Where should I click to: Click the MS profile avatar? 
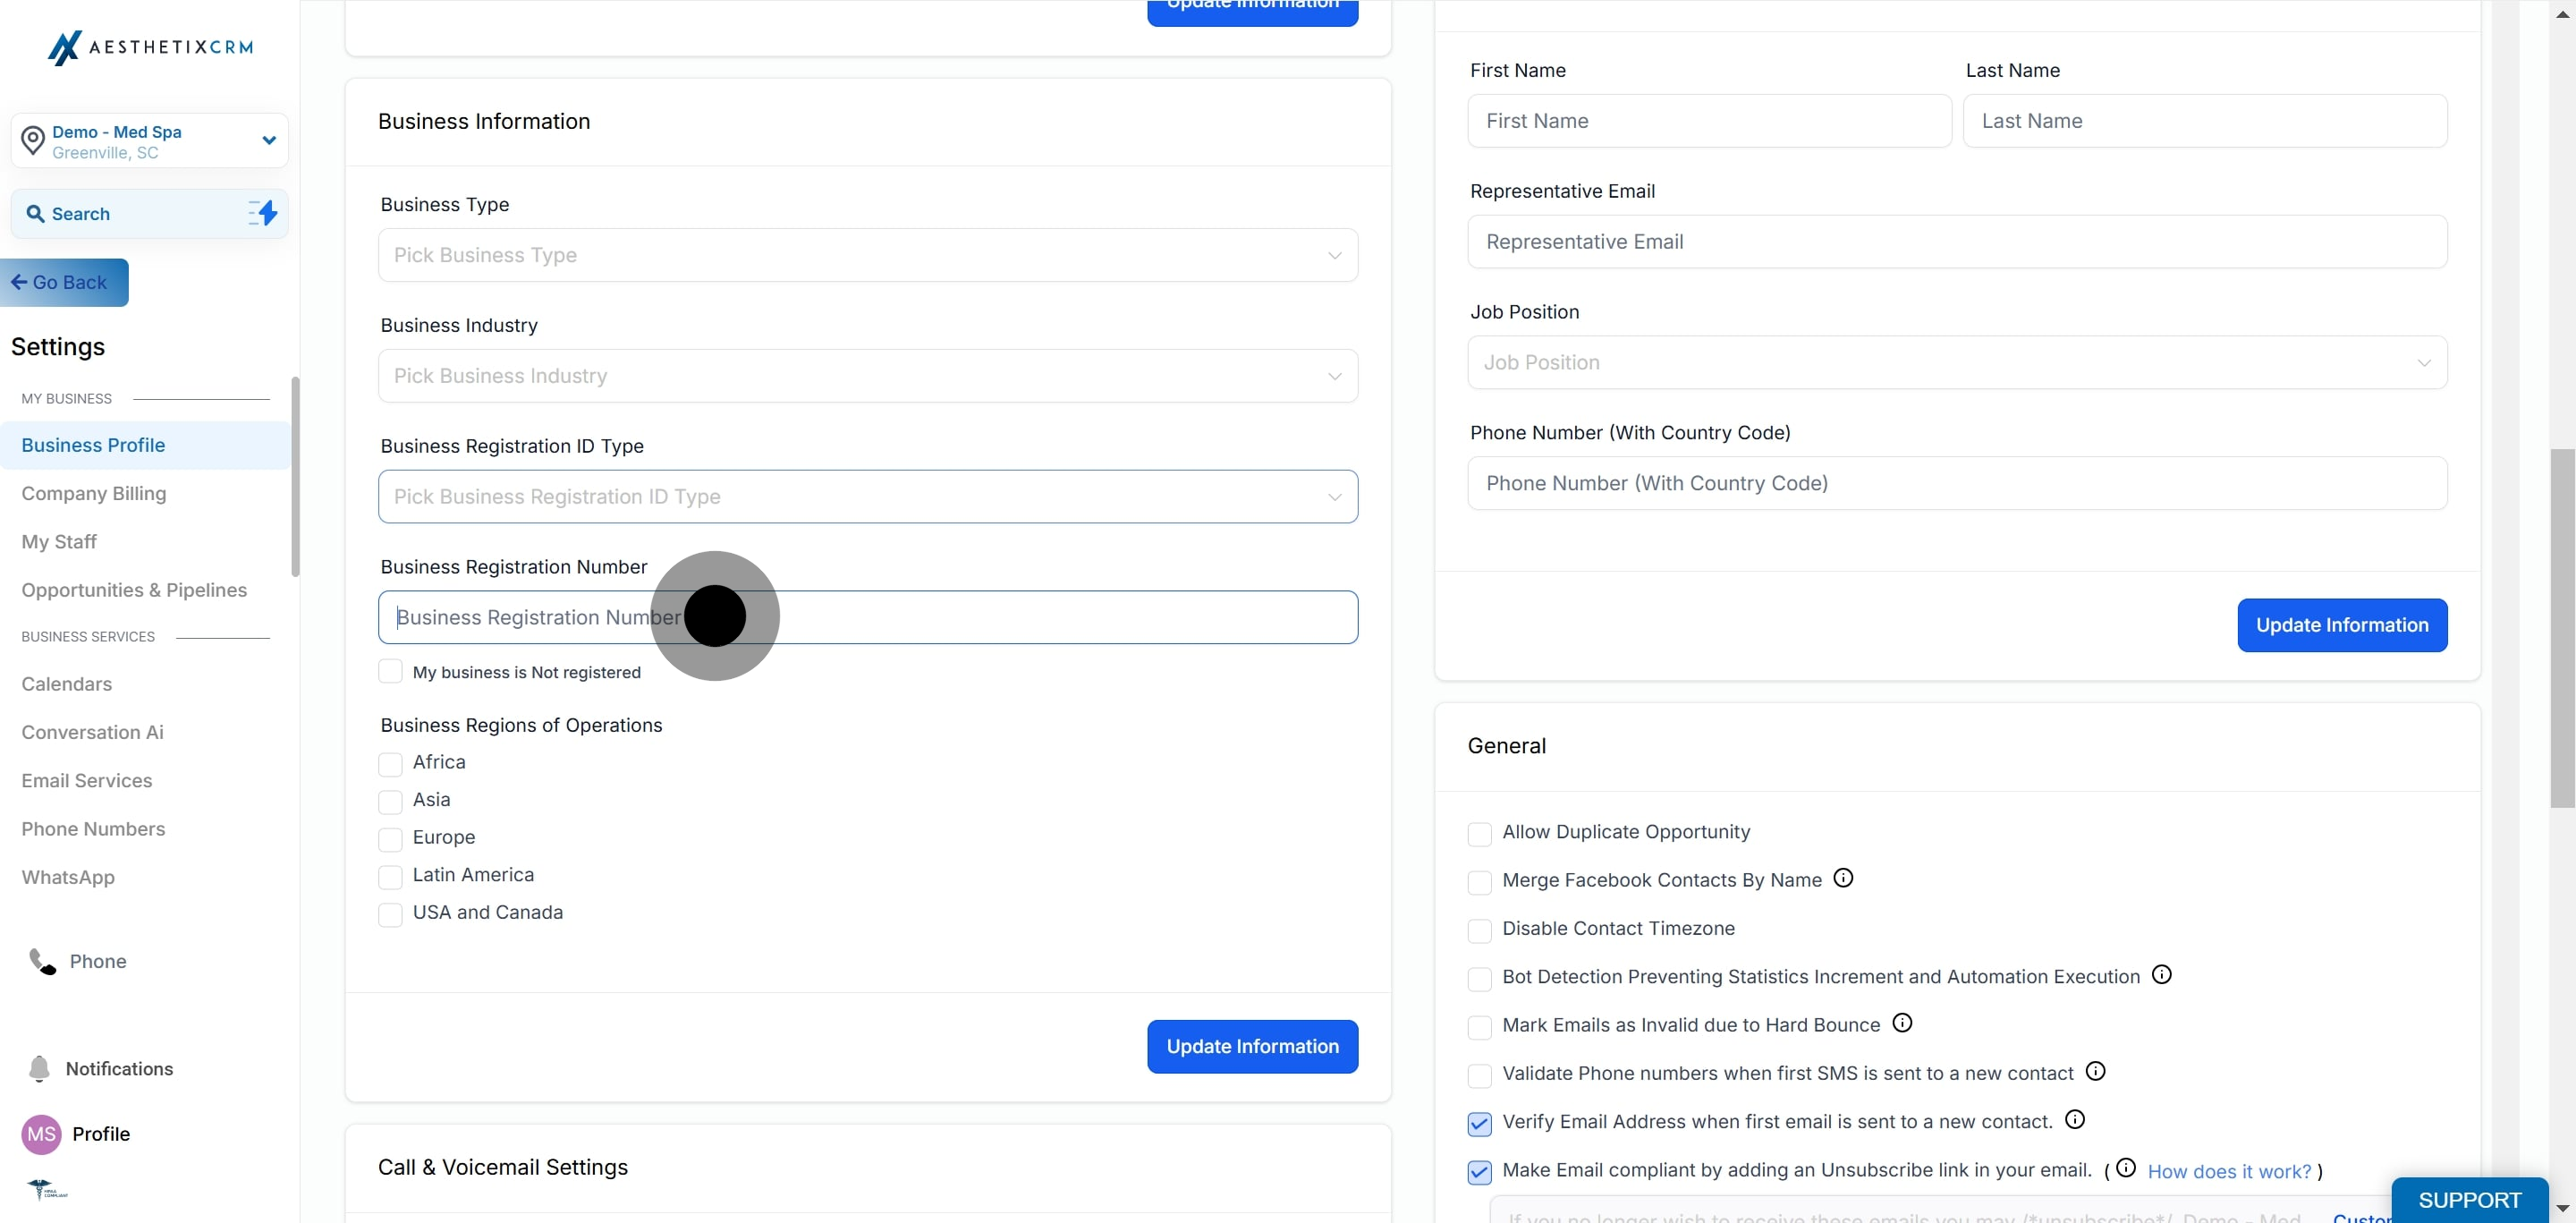pos(41,1134)
